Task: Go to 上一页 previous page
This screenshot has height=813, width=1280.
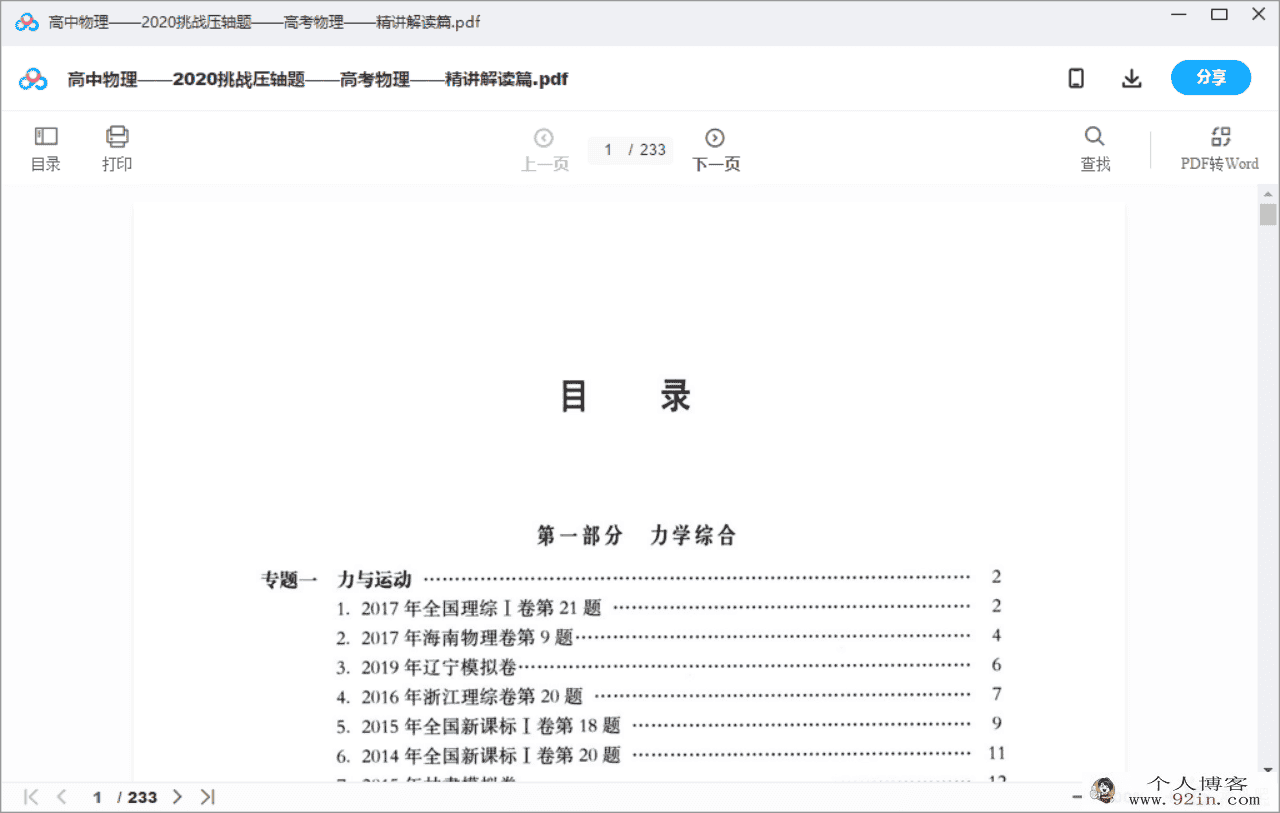Action: point(544,150)
